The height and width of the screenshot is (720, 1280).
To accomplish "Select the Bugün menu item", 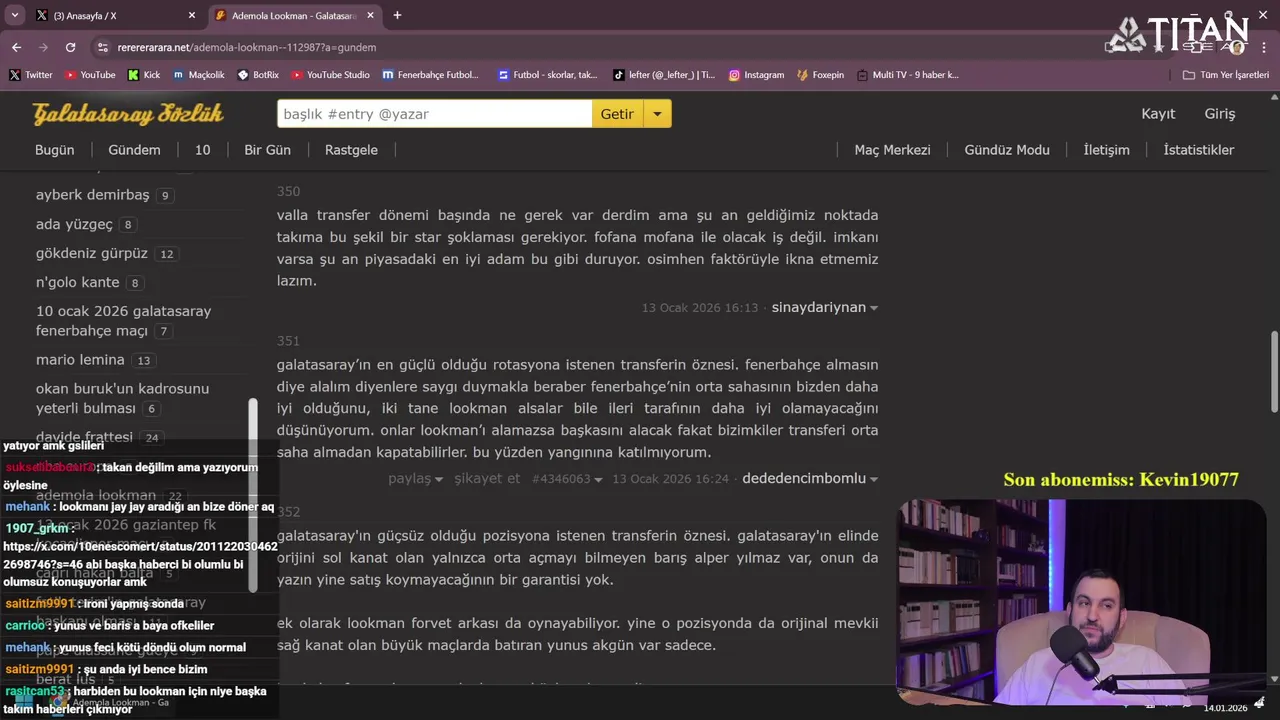I will coord(55,150).
